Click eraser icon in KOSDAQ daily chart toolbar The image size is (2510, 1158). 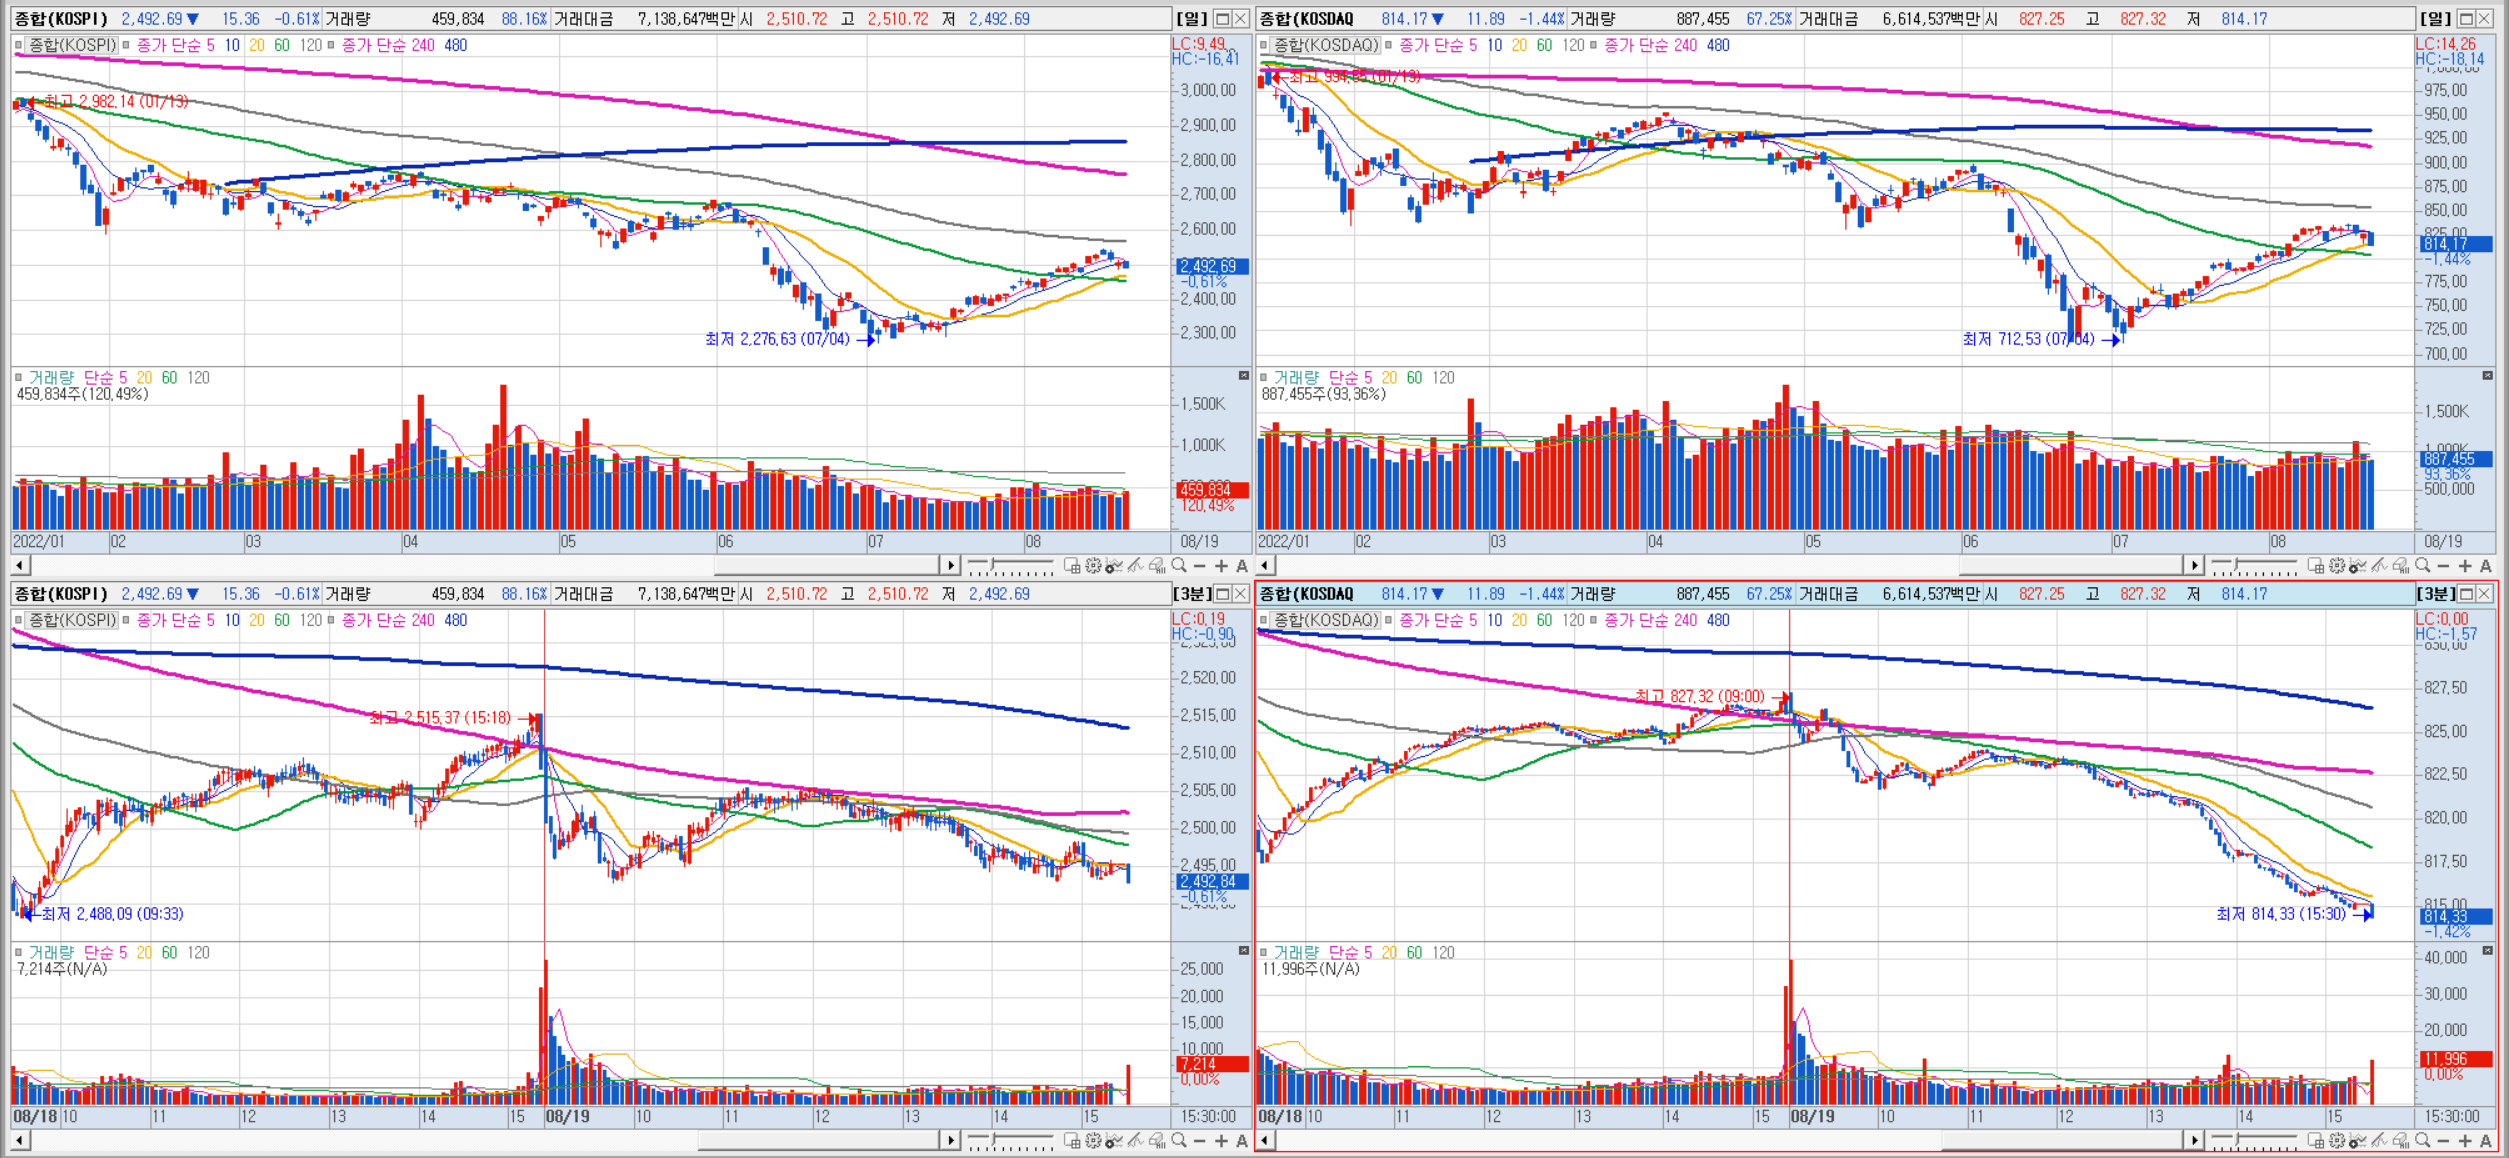click(x=2400, y=566)
